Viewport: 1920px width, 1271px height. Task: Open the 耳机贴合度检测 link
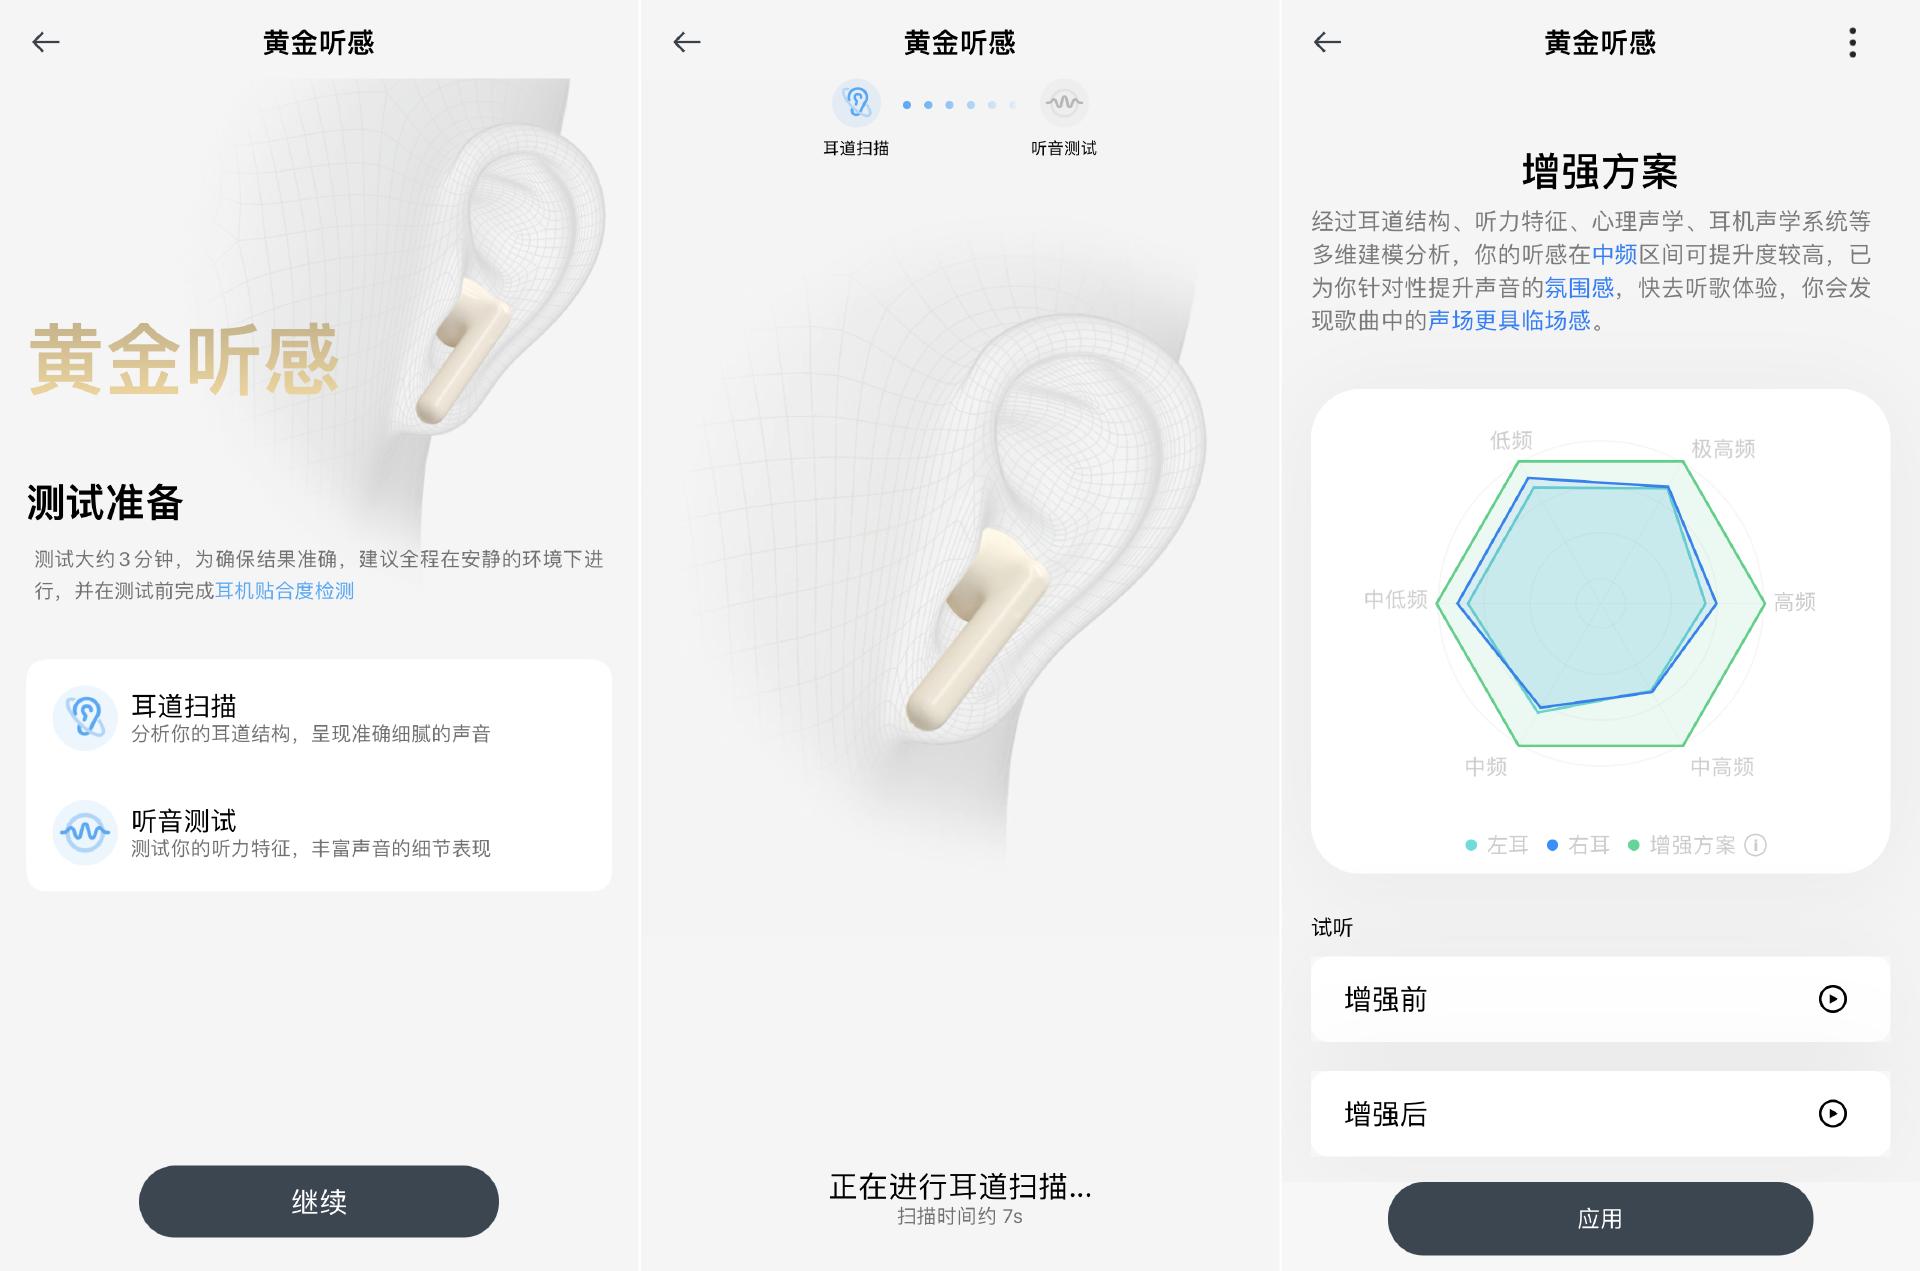285,591
